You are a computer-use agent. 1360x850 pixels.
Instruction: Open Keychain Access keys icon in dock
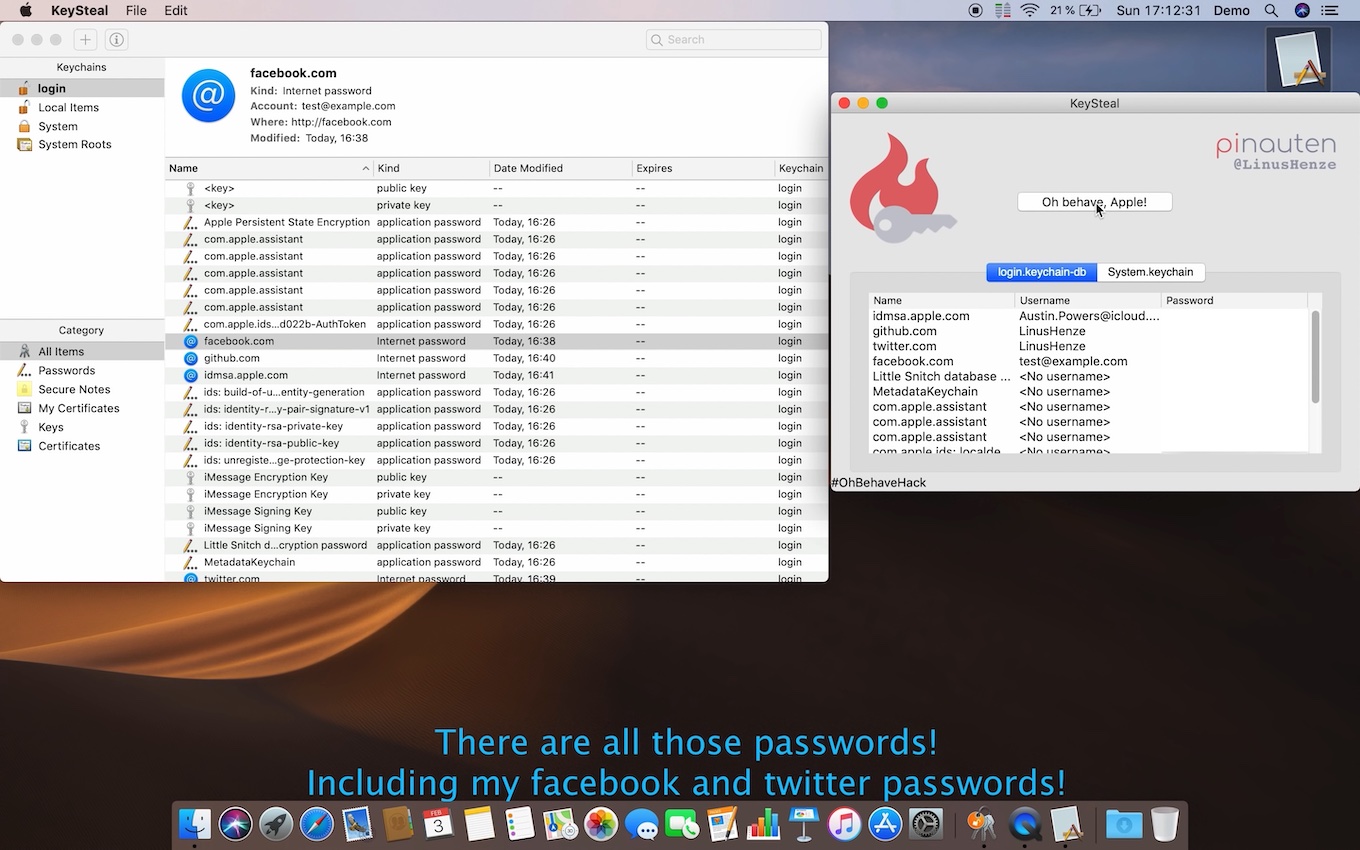[983, 824]
